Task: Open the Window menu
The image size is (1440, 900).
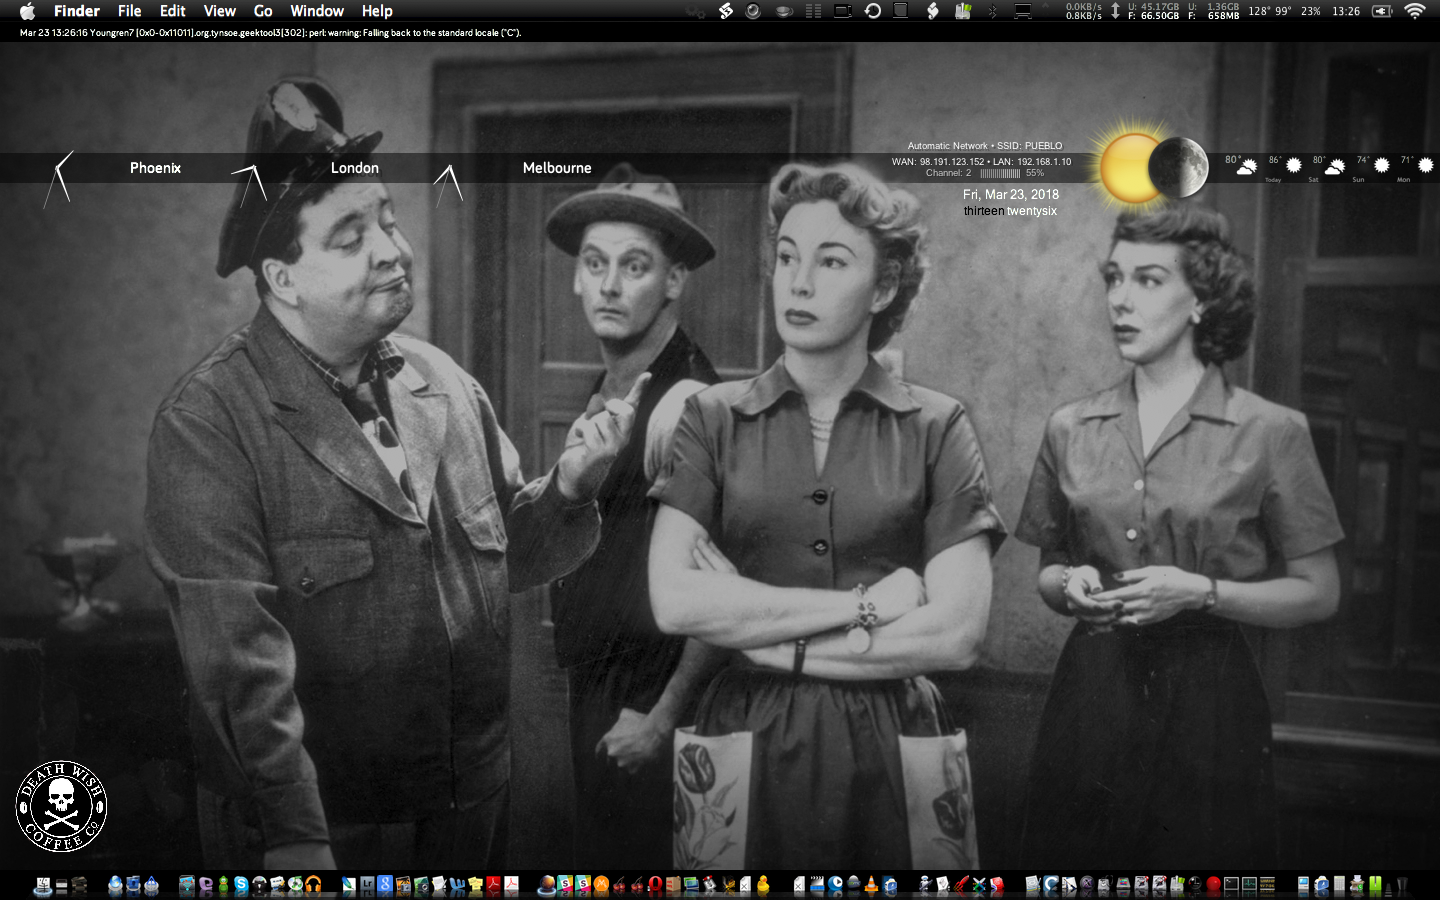Action: (x=317, y=11)
